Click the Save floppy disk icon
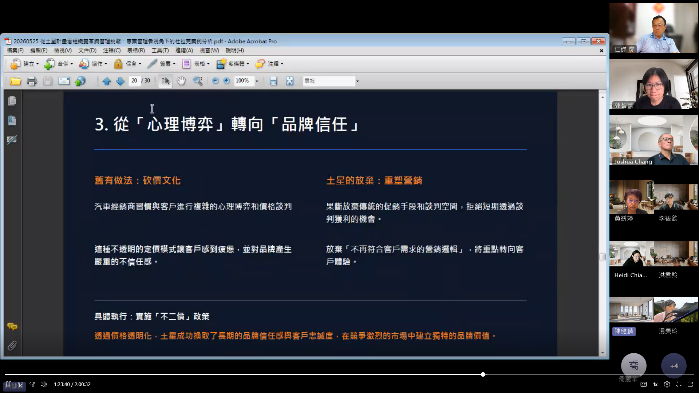699x393 pixels. (48, 81)
